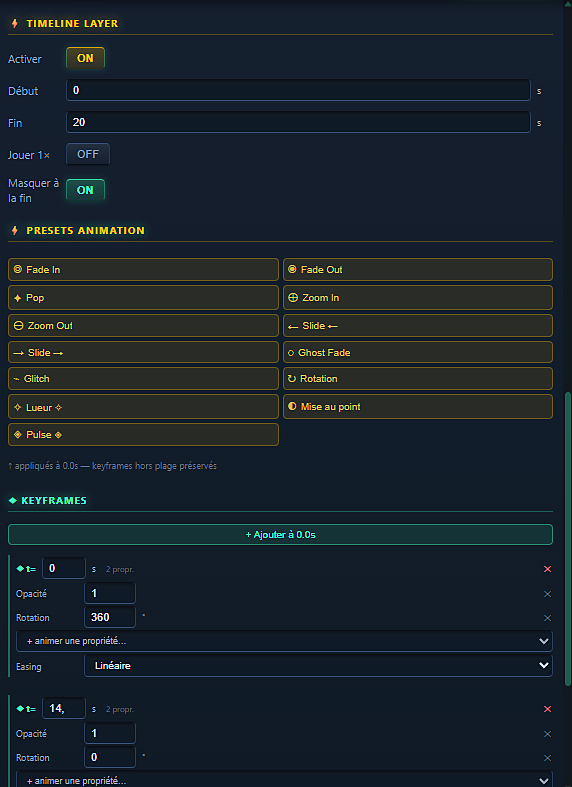
Task: Click the Opacité value in keyframe t=14
Action: (110, 733)
